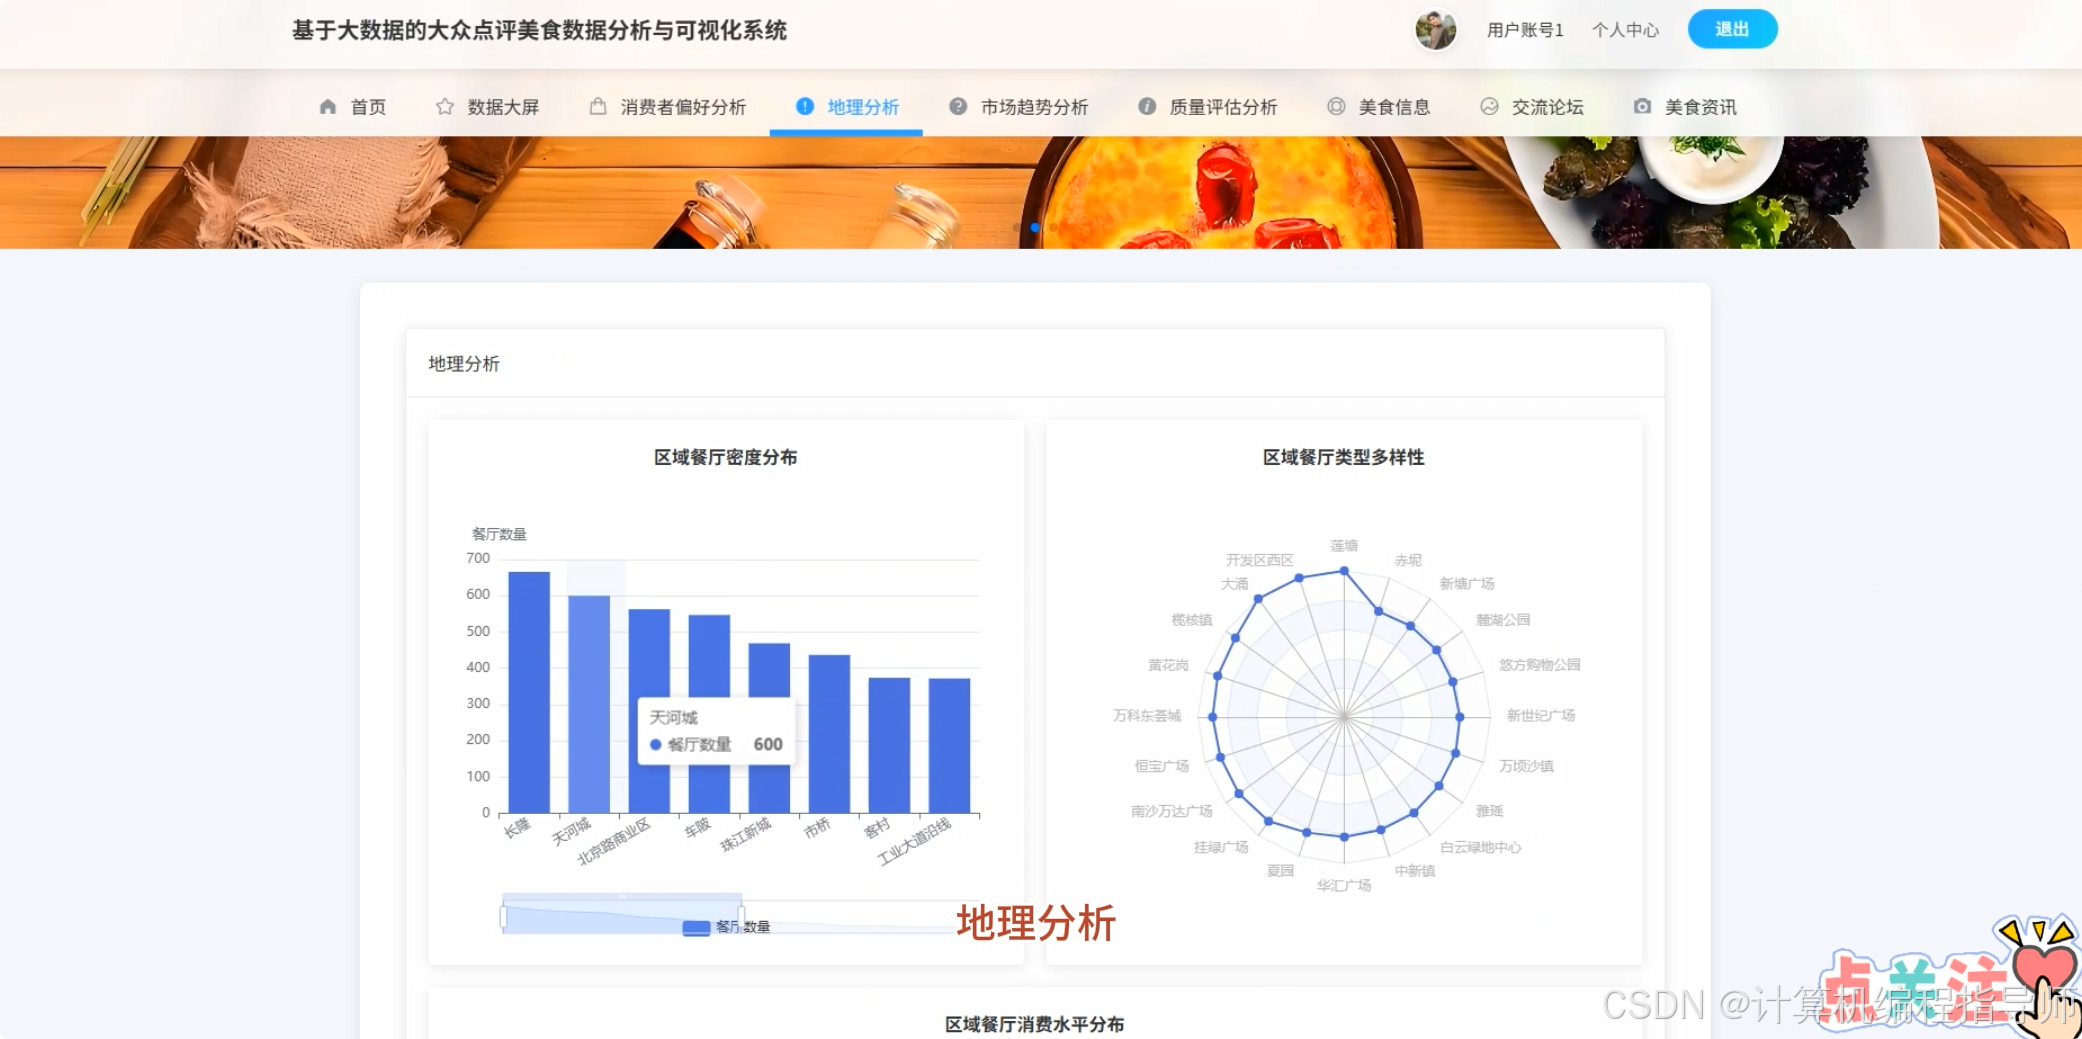The width and height of the screenshot is (2082, 1039).
Task: Open the user avatar in the header
Action: coord(1435,30)
